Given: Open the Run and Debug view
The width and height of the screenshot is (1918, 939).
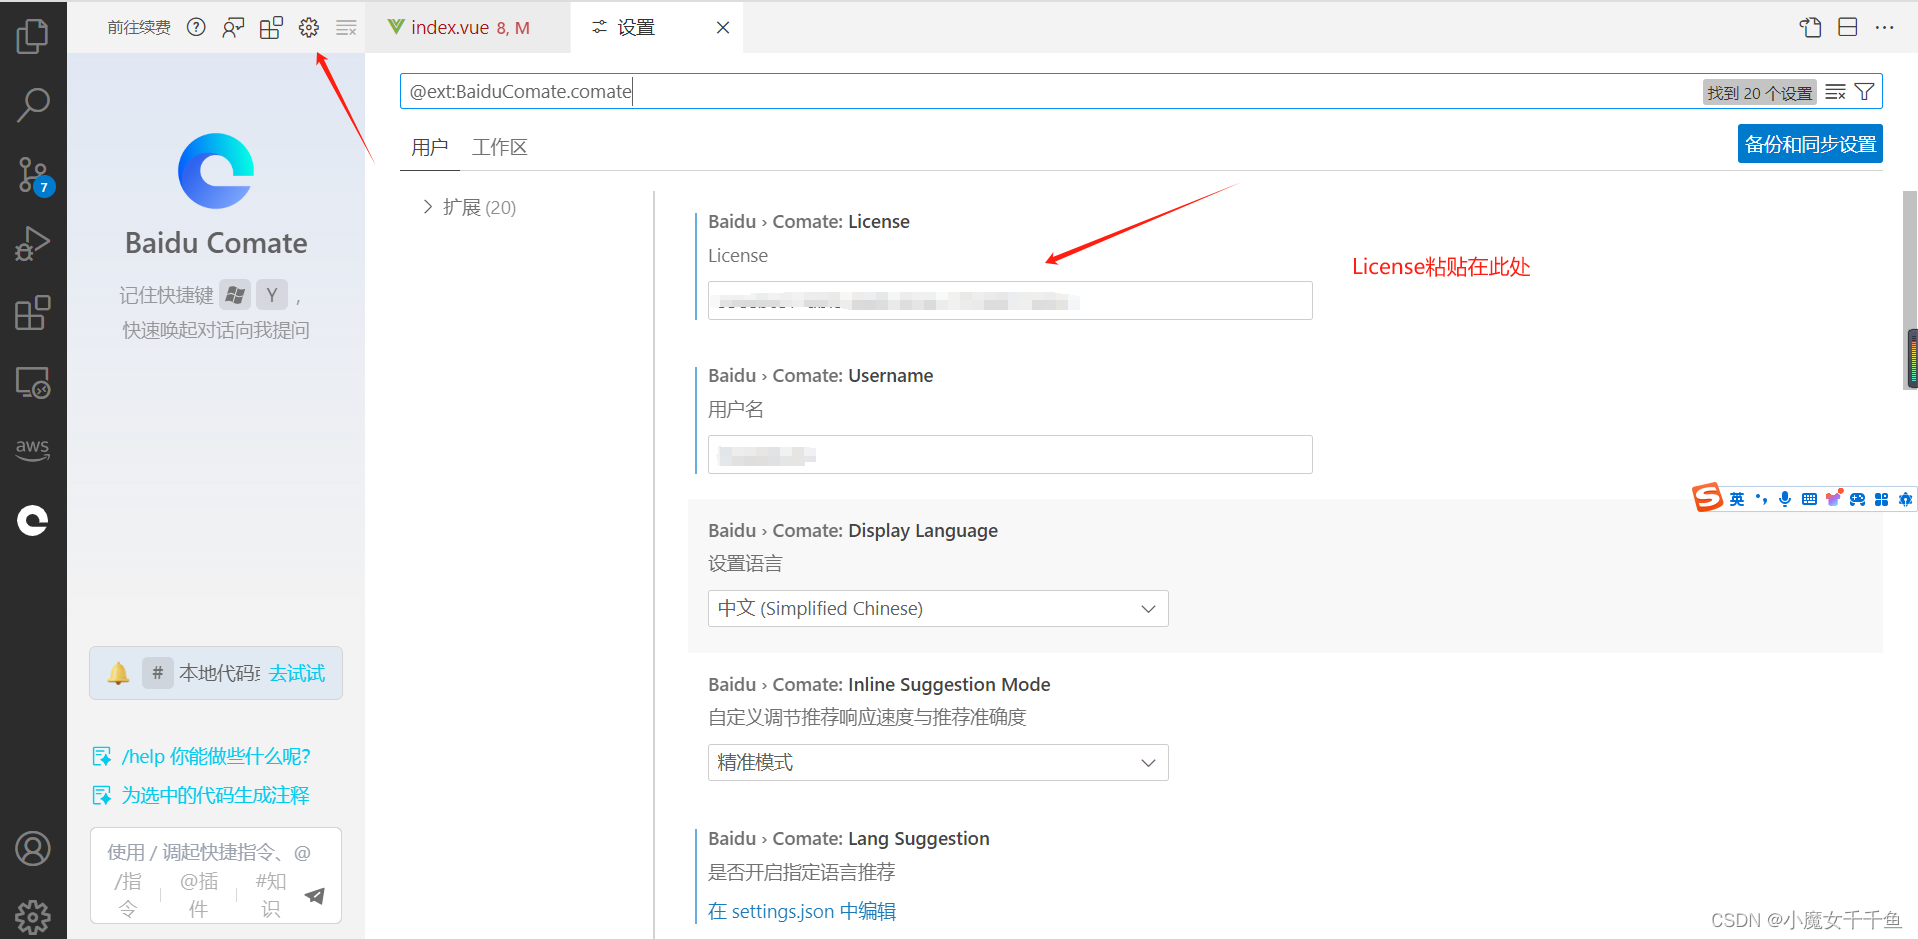Looking at the screenshot, I should tap(32, 244).
